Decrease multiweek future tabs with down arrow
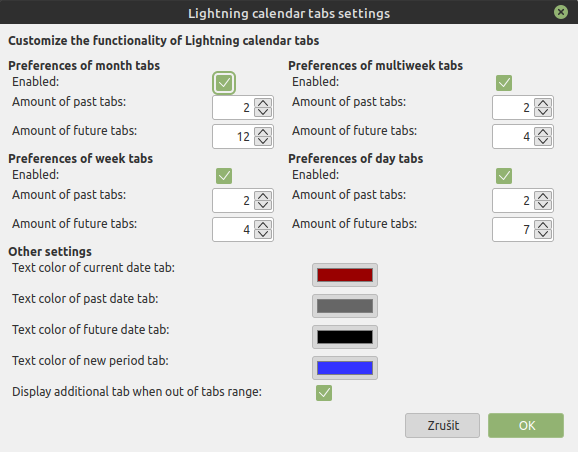This screenshot has height=452, width=578. tap(543, 141)
